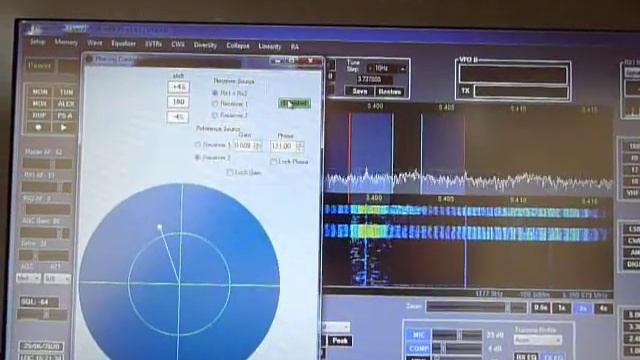Open the CWX menu
The width and height of the screenshot is (640, 360).
coord(178,44)
